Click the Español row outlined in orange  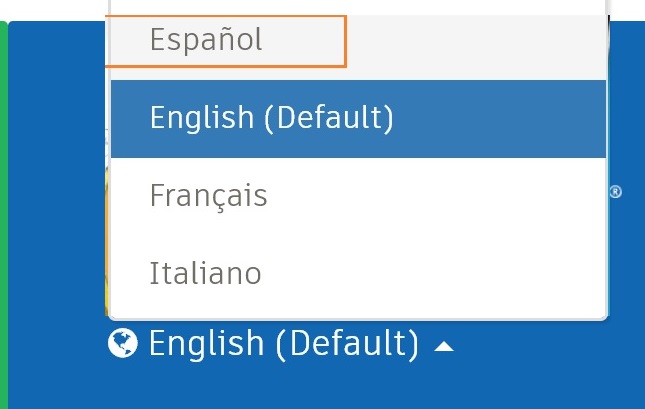[226, 41]
